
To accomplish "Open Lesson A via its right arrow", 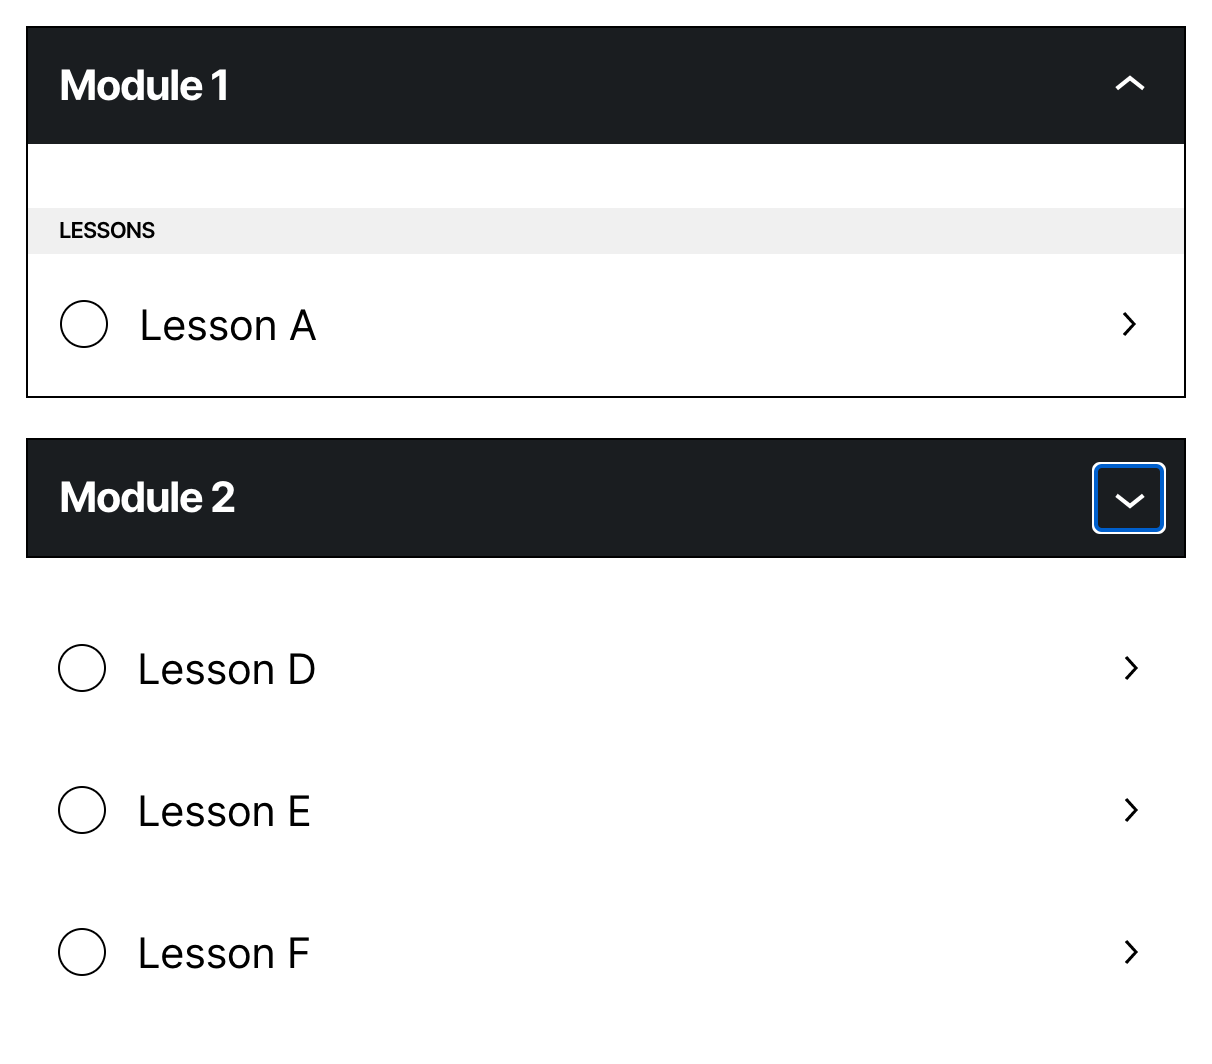I will coord(1130,324).
